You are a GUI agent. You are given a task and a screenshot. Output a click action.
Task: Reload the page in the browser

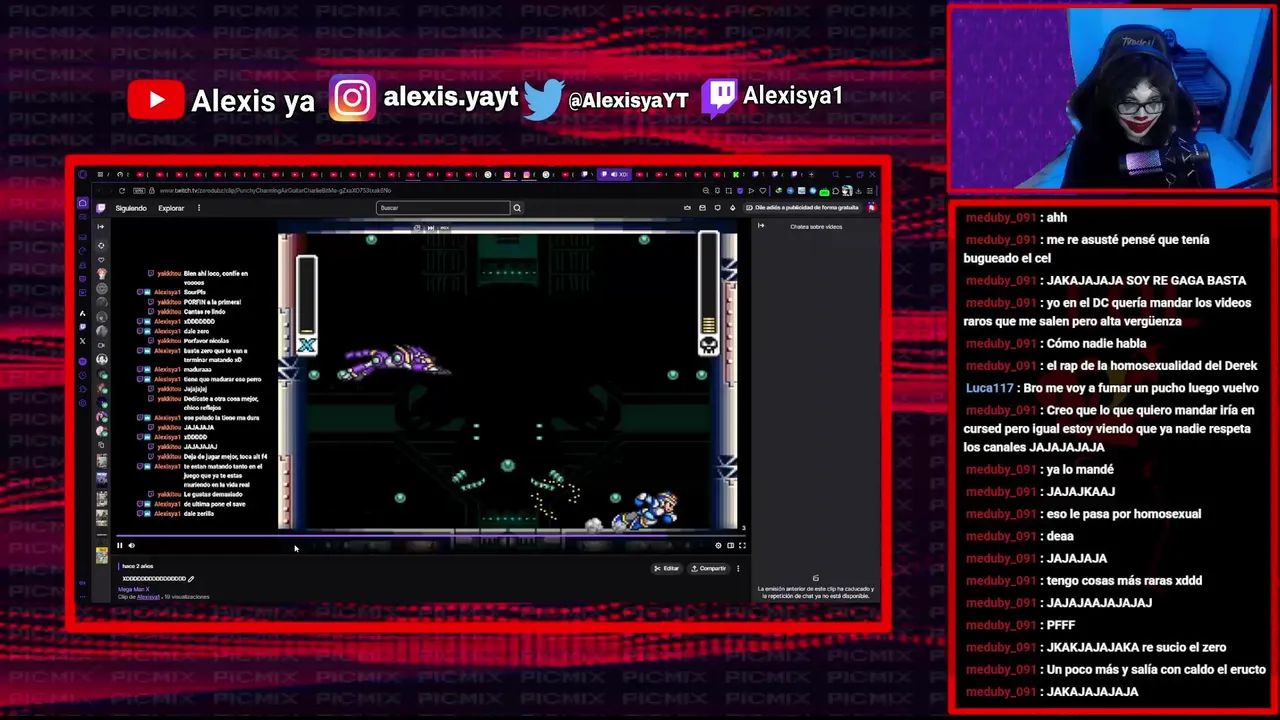click(x=122, y=190)
